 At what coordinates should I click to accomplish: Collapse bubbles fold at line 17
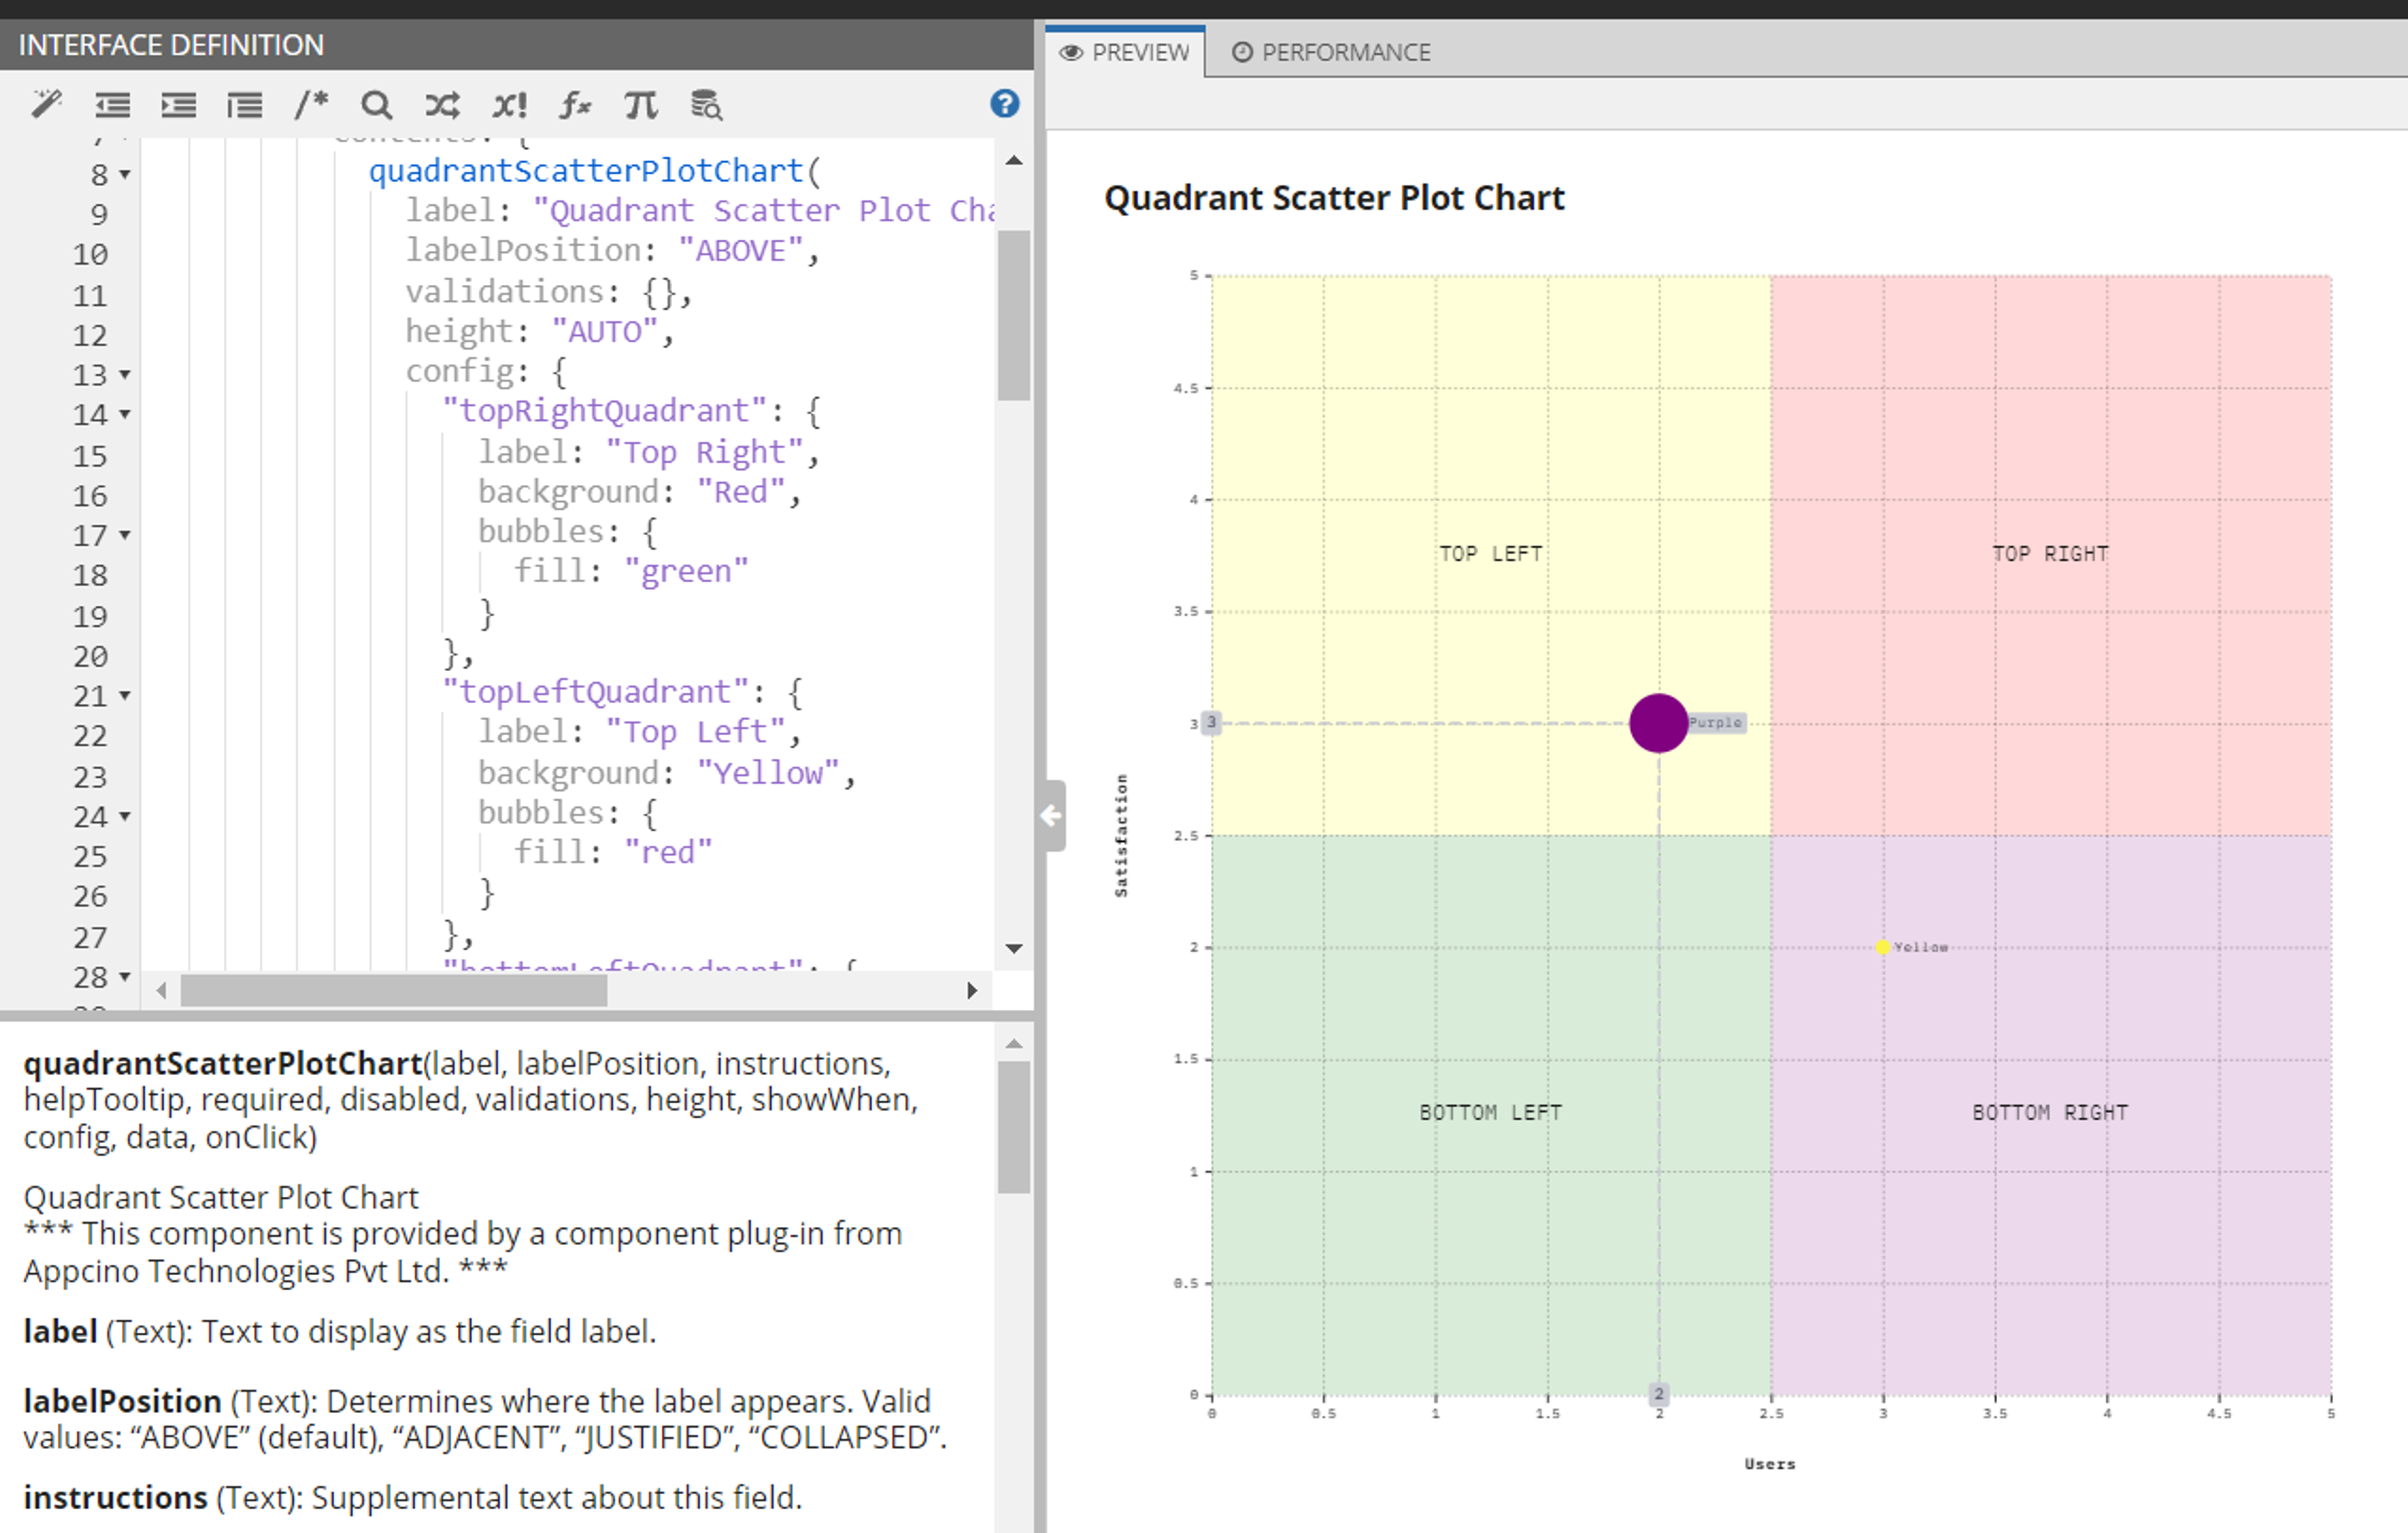pyautogui.click(x=125, y=535)
